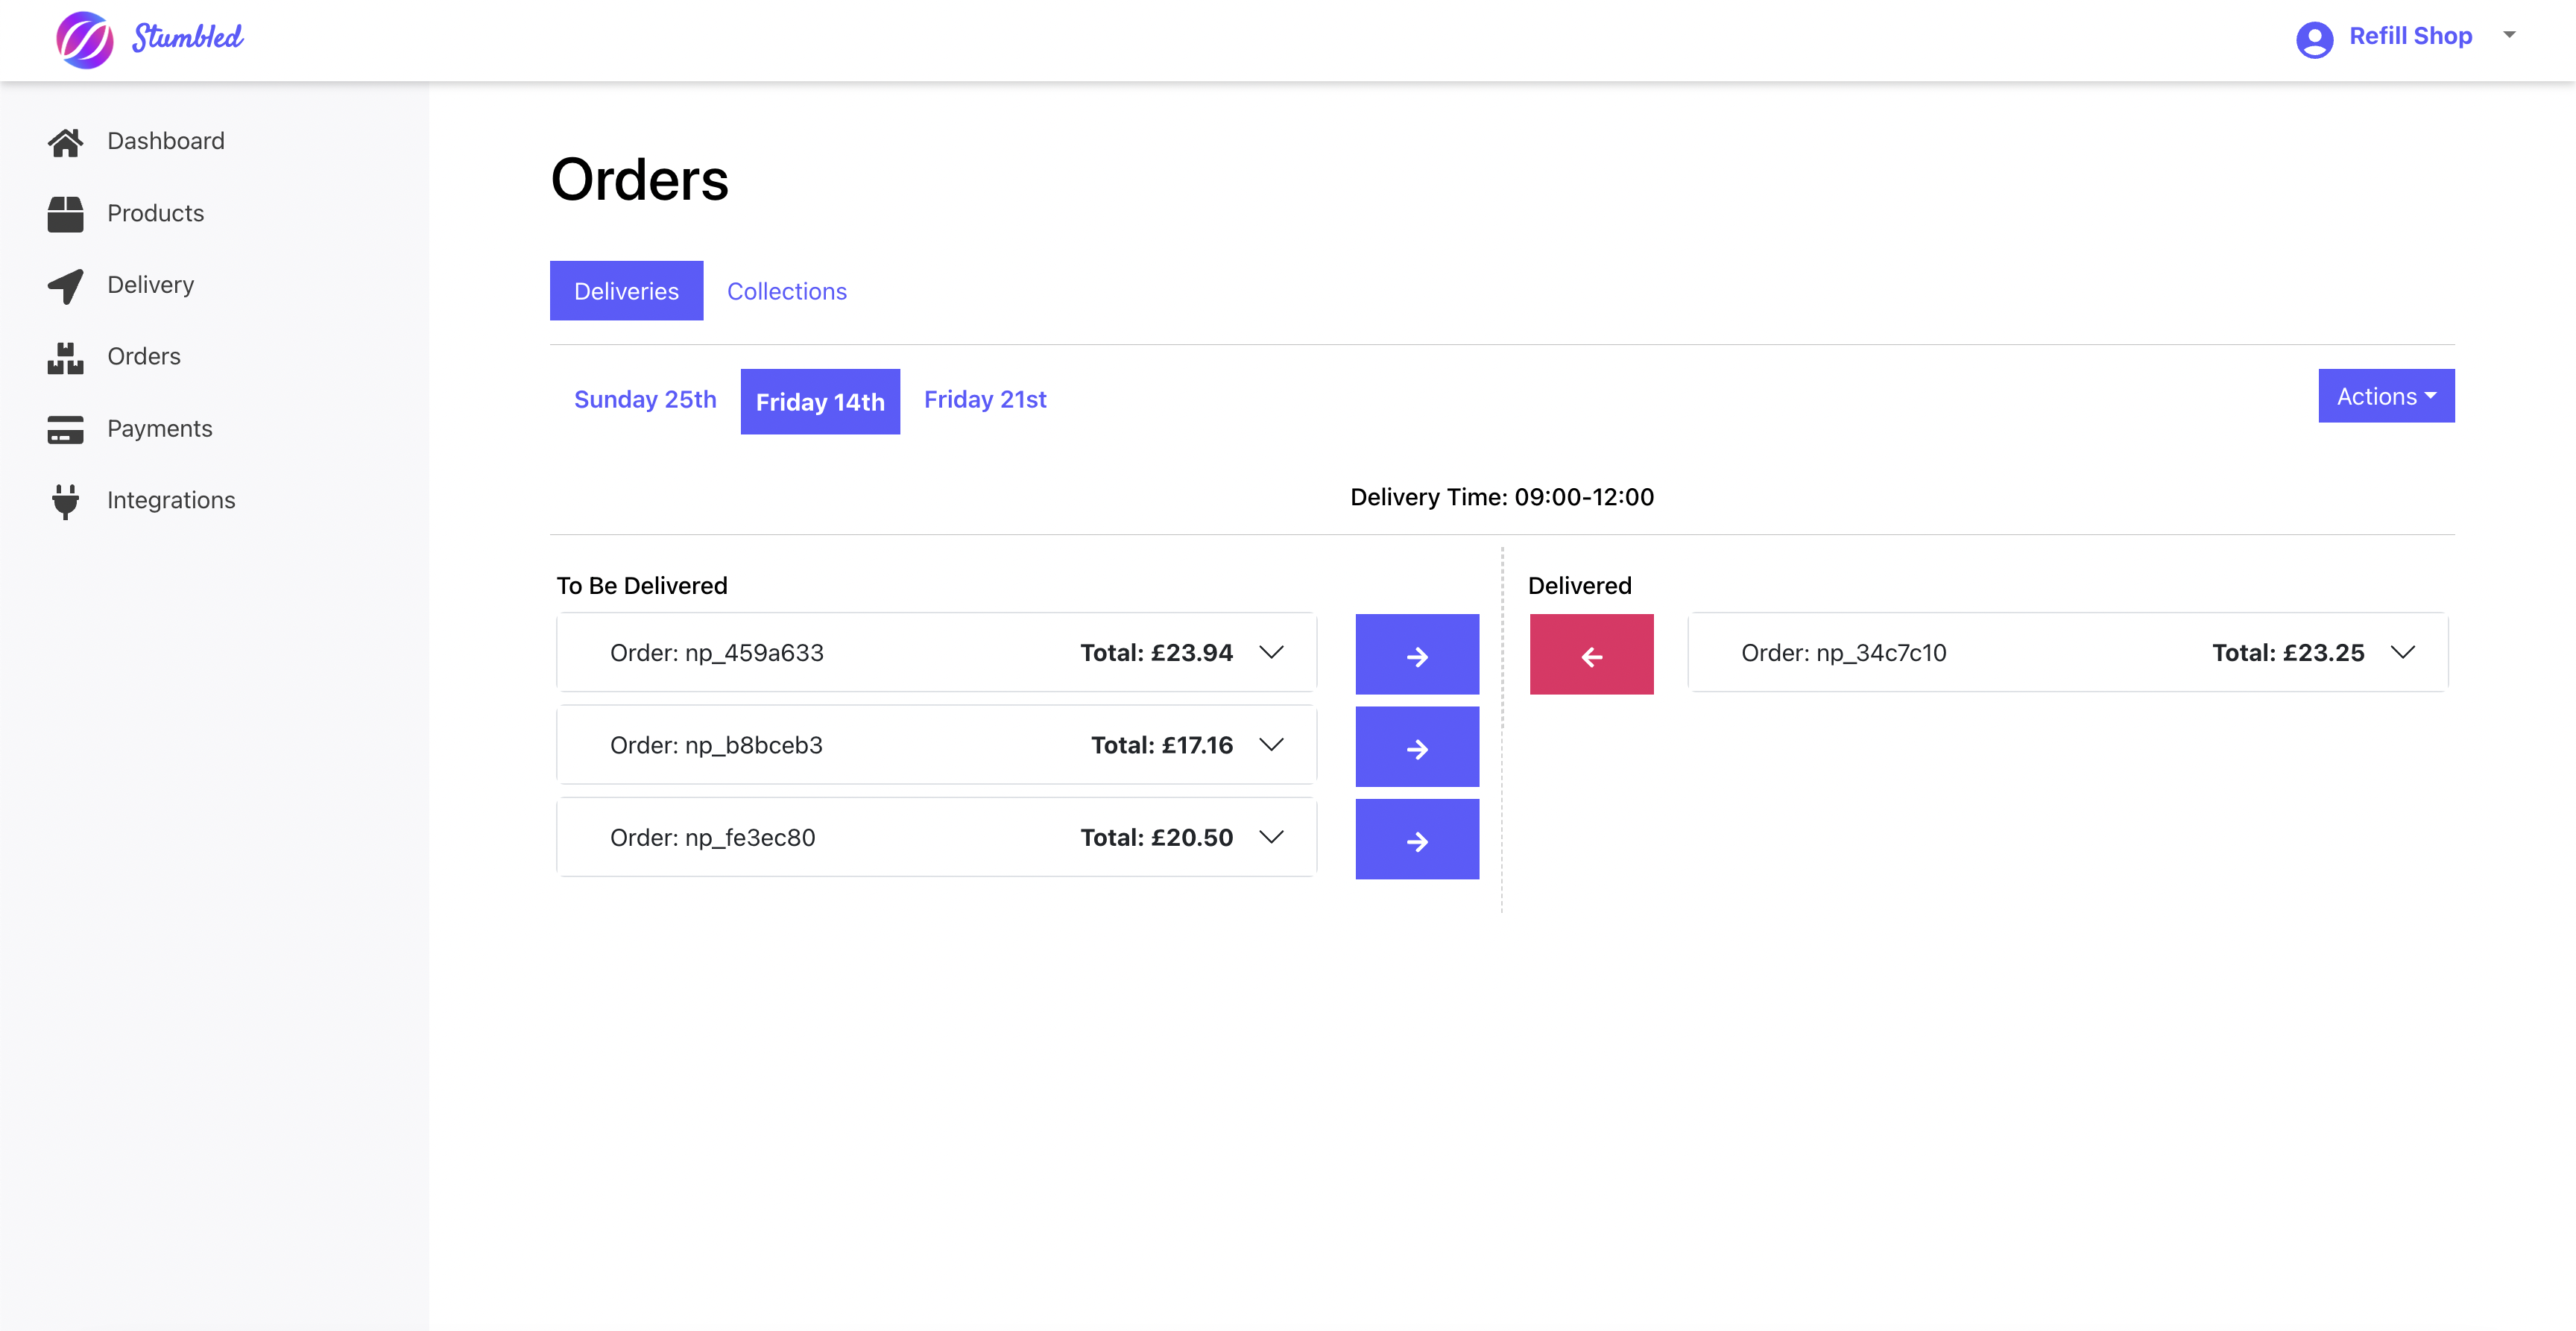Move order np_b8bceb3 to Delivered
This screenshot has height=1331, width=2576.
click(1416, 747)
